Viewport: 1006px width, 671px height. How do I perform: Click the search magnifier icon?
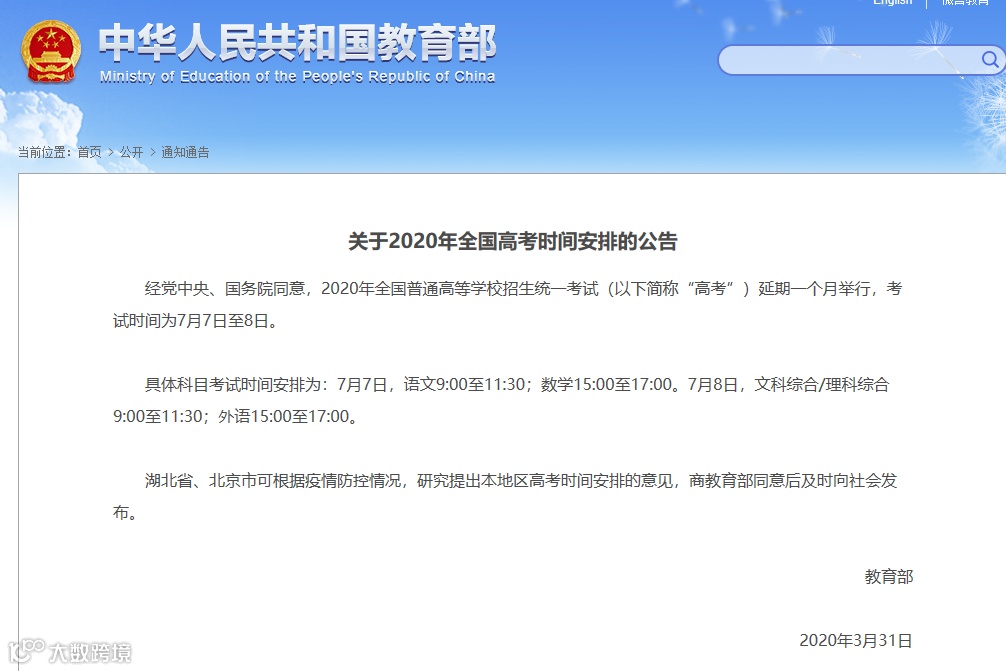click(990, 60)
